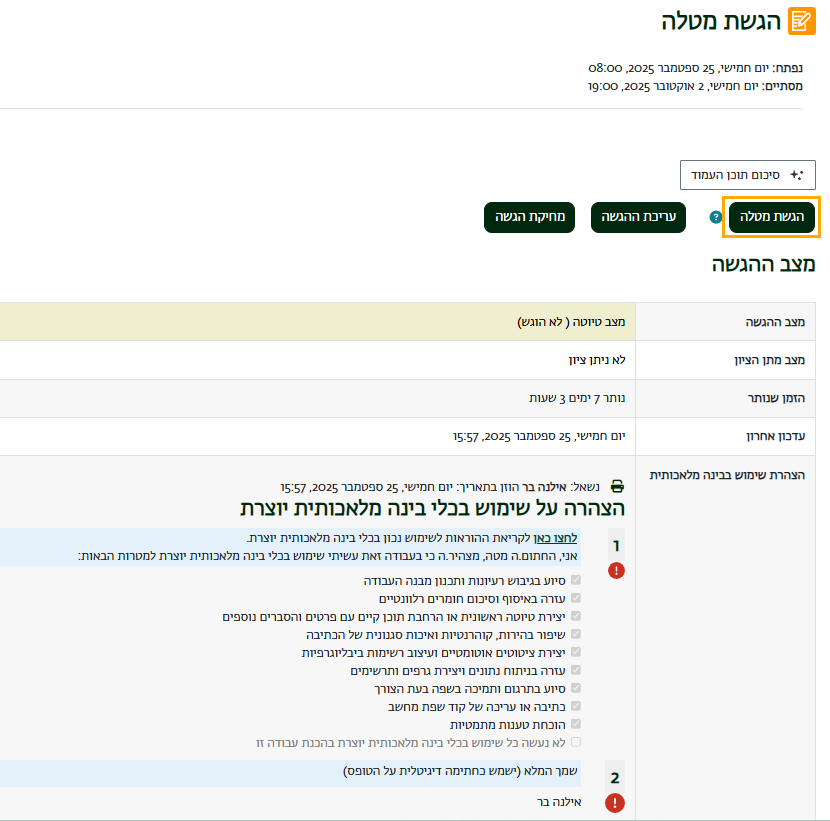Click the סיכום תוכן העמוד summary button
The image size is (830, 821).
coord(748,174)
